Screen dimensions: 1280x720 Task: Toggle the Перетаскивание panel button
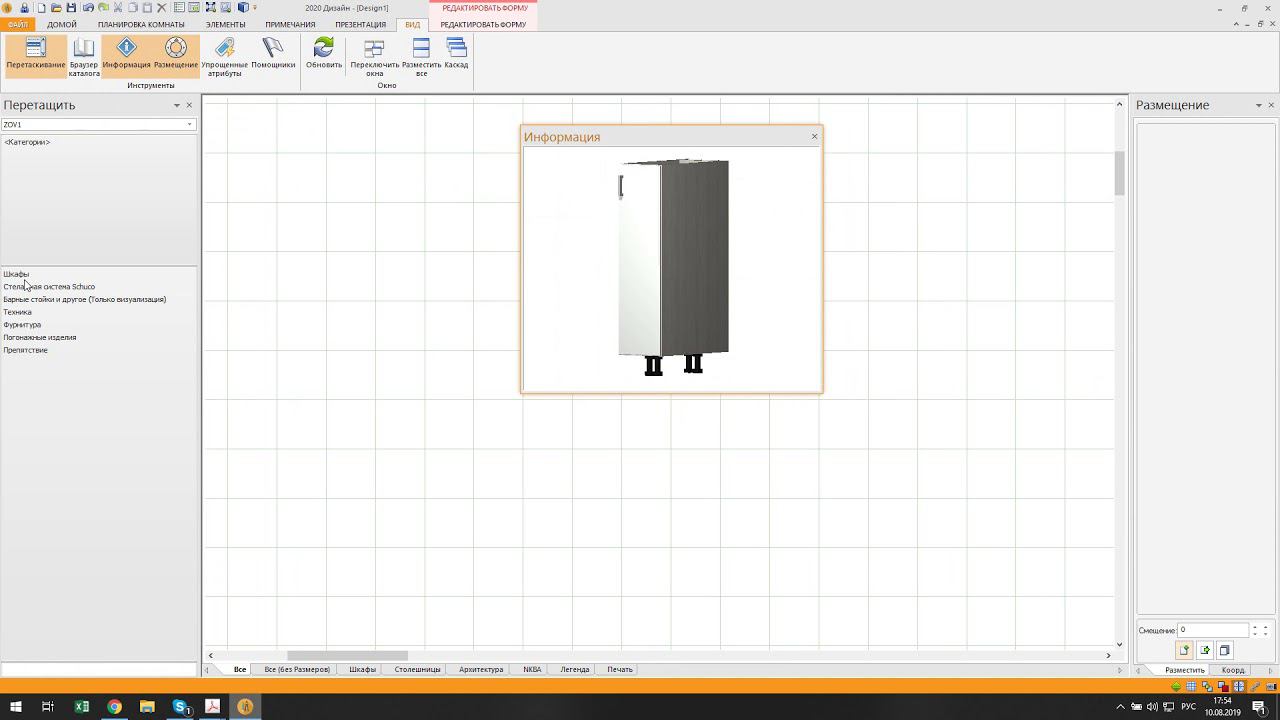[36, 54]
